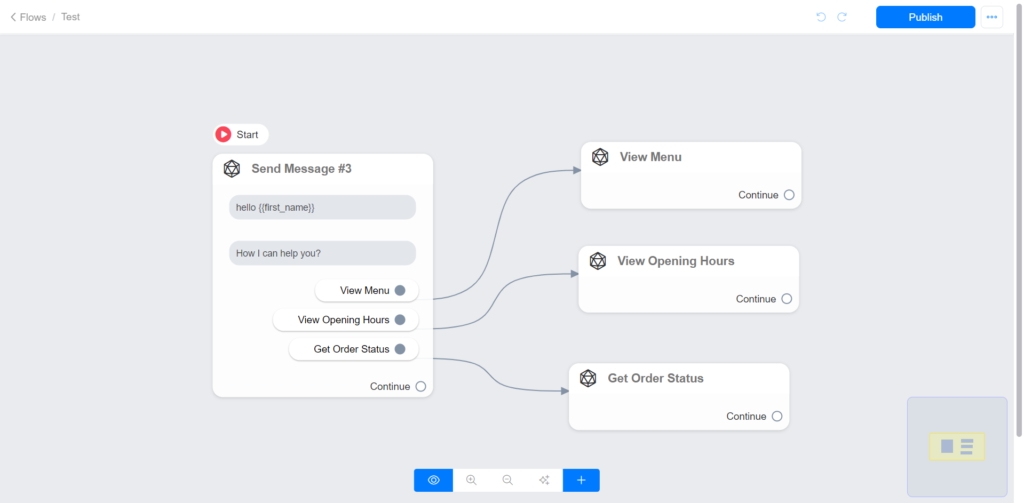Click the View Opening Hours node icon

598,261
